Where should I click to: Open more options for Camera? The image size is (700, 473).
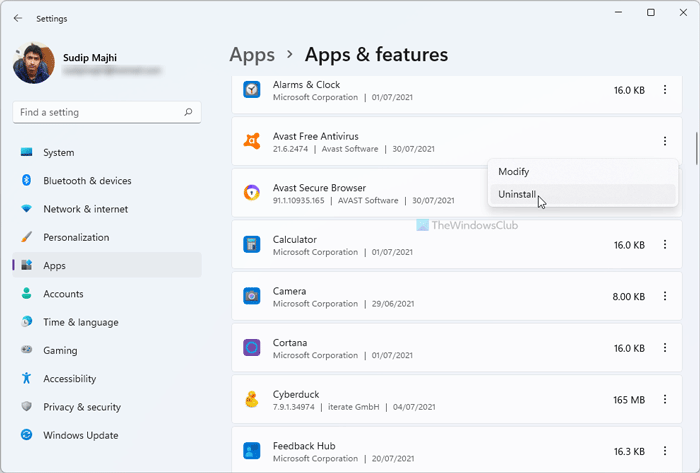tap(665, 296)
